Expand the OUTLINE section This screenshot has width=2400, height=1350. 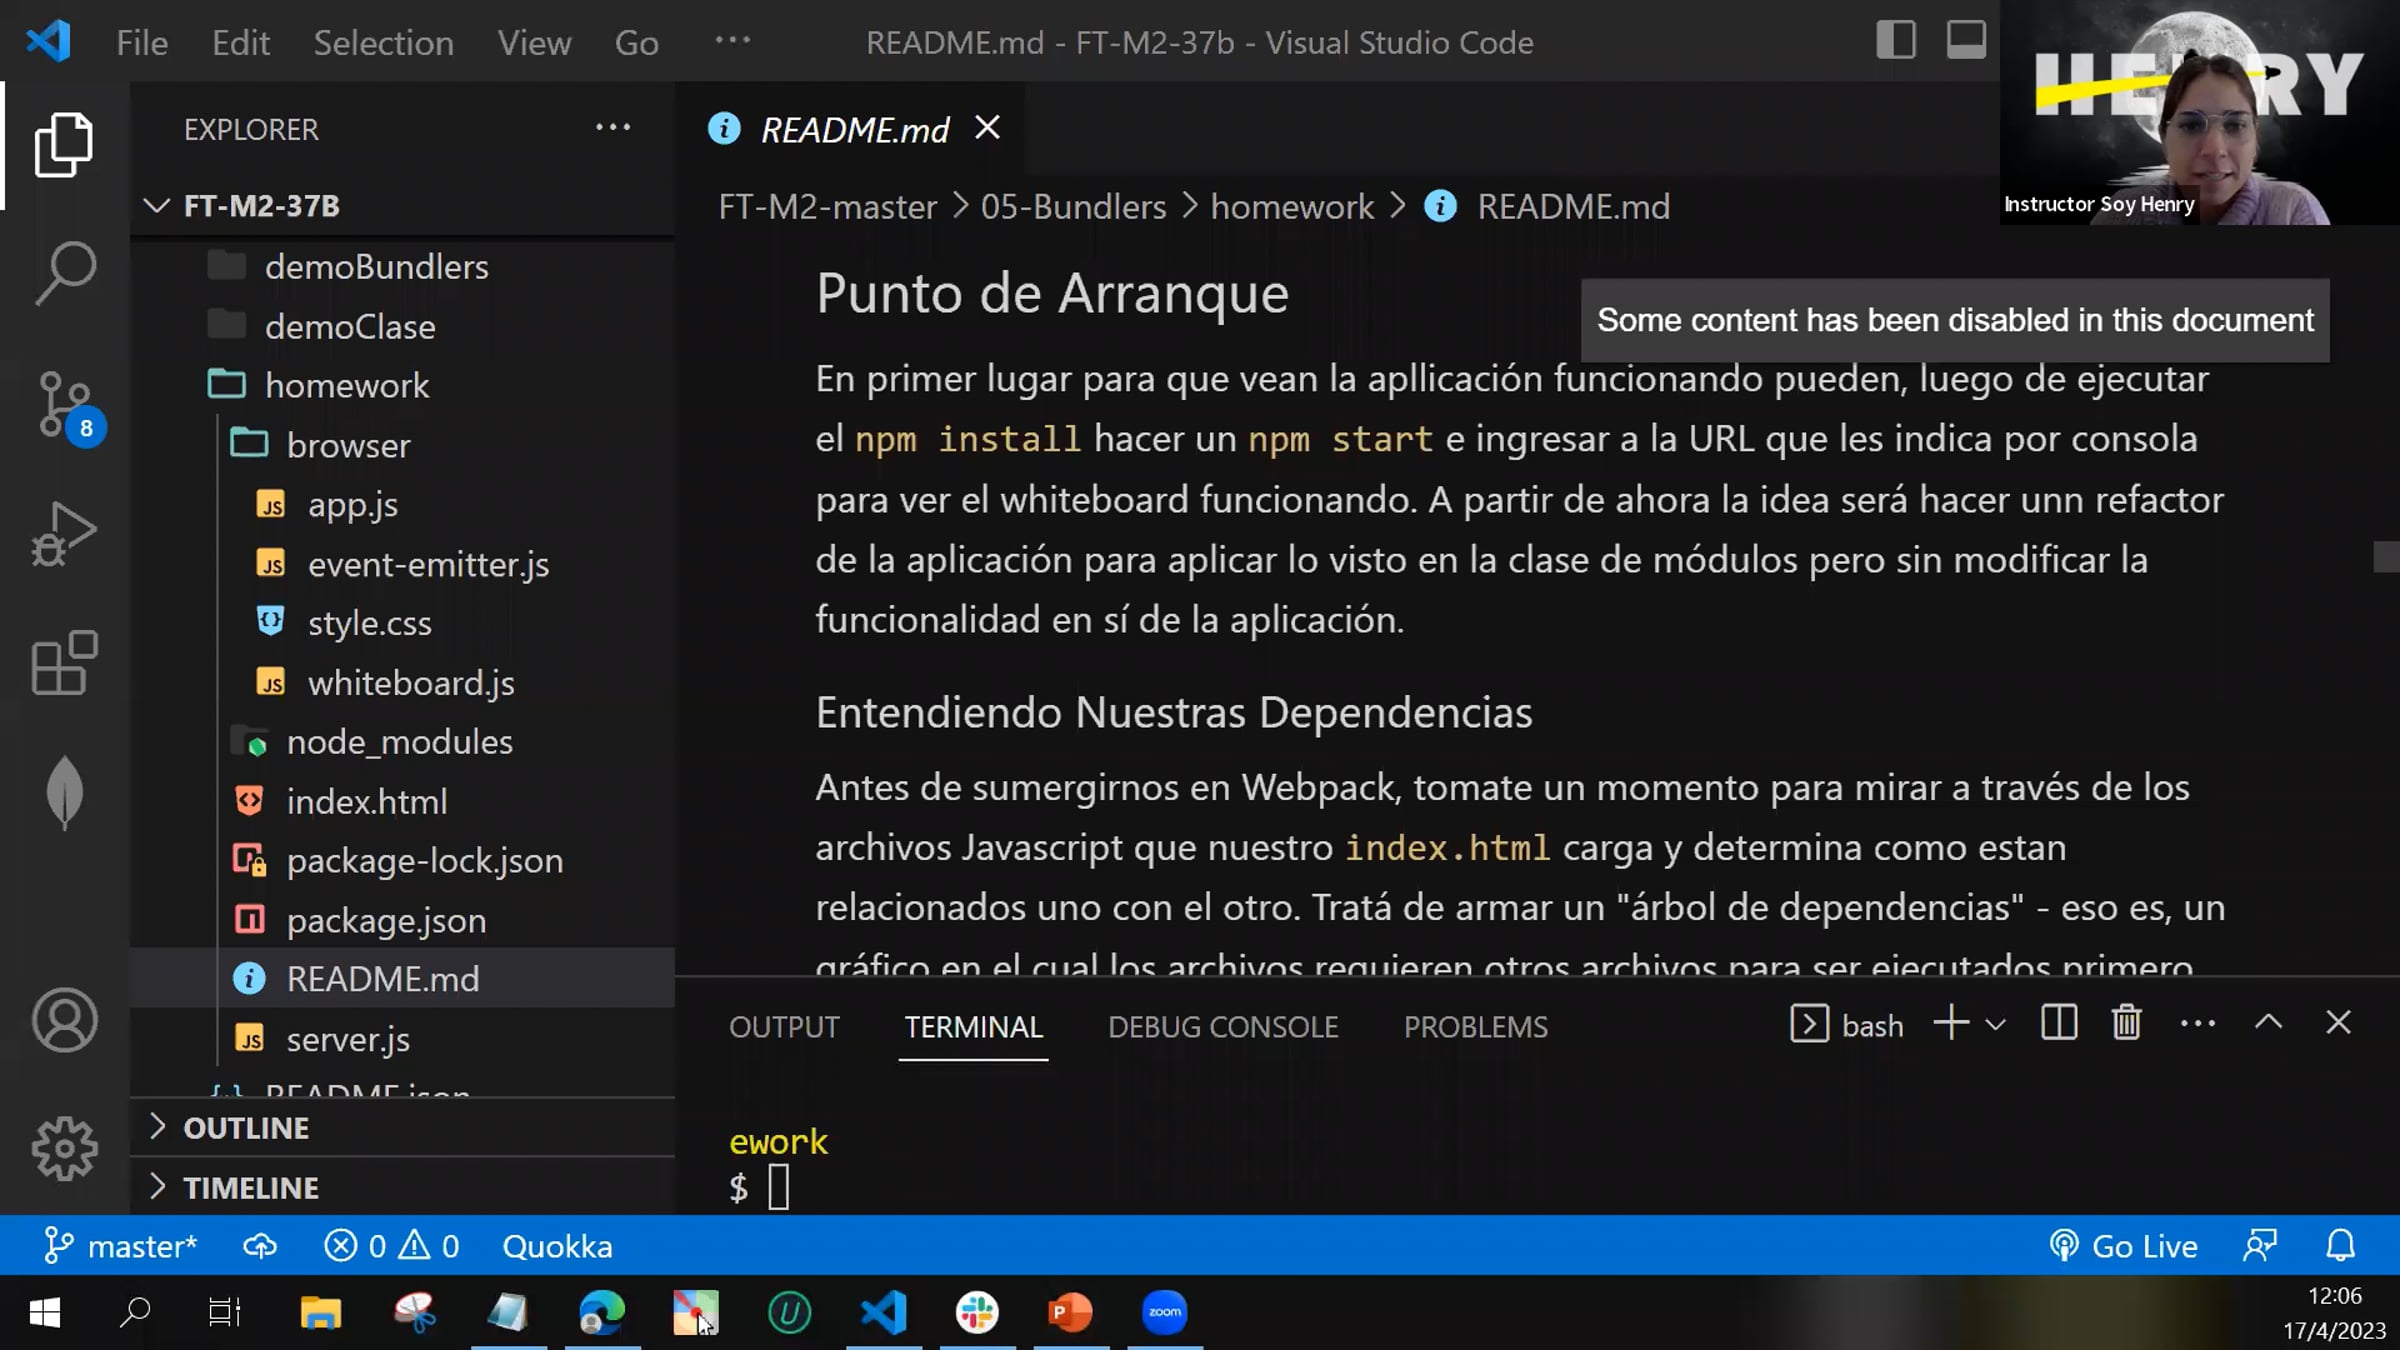pyautogui.click(x=245, y=1128)
